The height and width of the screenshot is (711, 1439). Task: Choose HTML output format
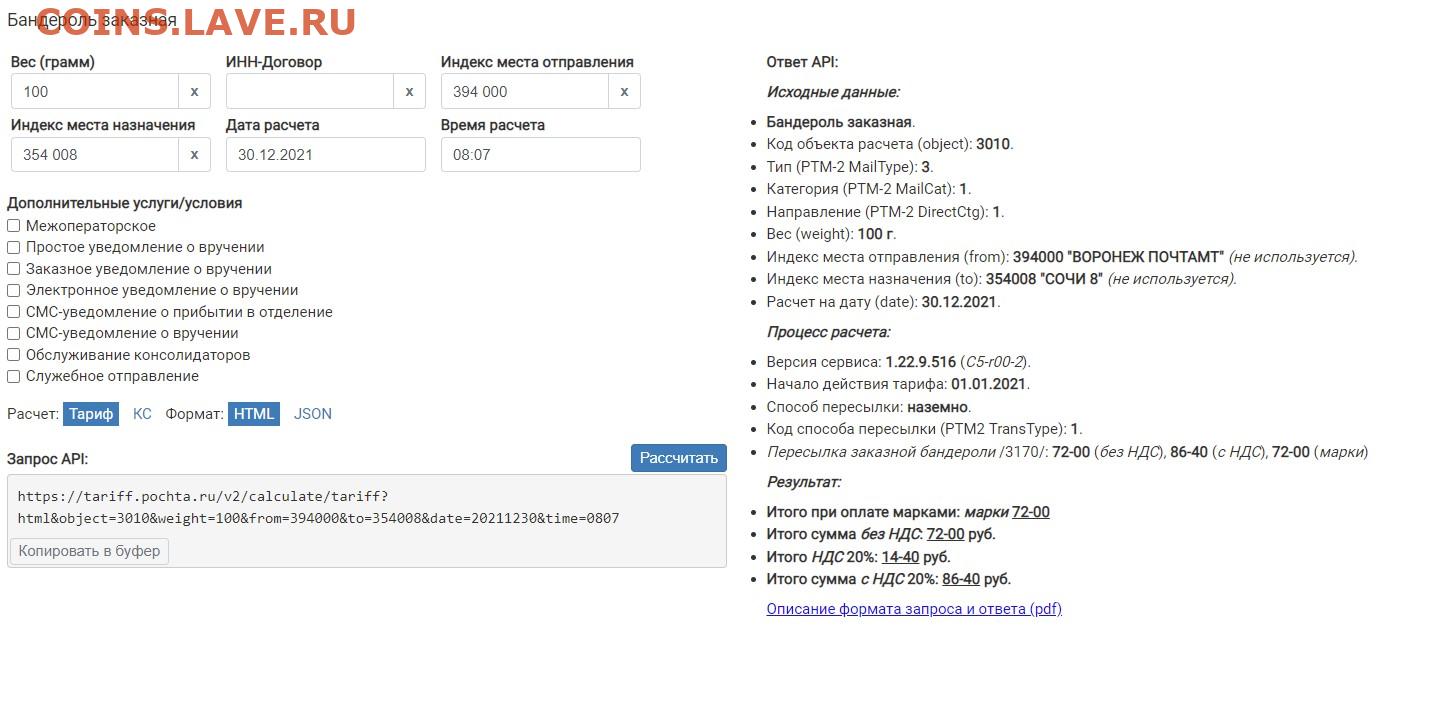pyautogui.click(x=254, y=414)
